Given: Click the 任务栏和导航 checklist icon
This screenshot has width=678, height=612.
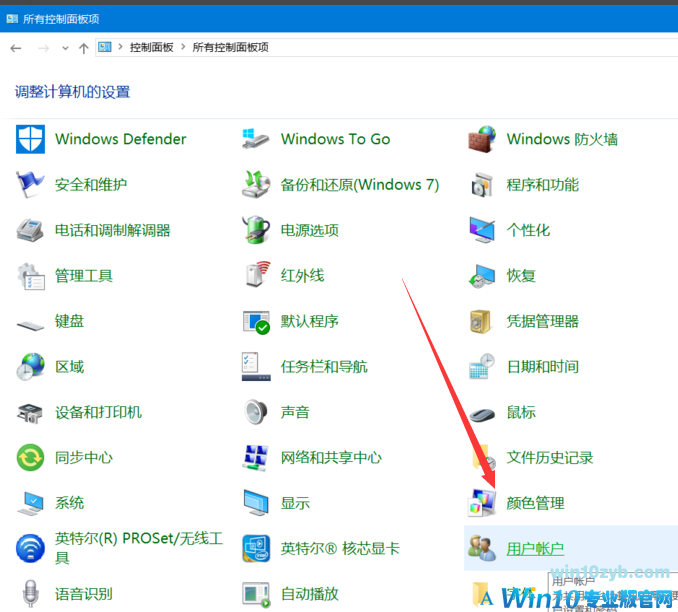Looking at the screenshot, I should (256, 367).
